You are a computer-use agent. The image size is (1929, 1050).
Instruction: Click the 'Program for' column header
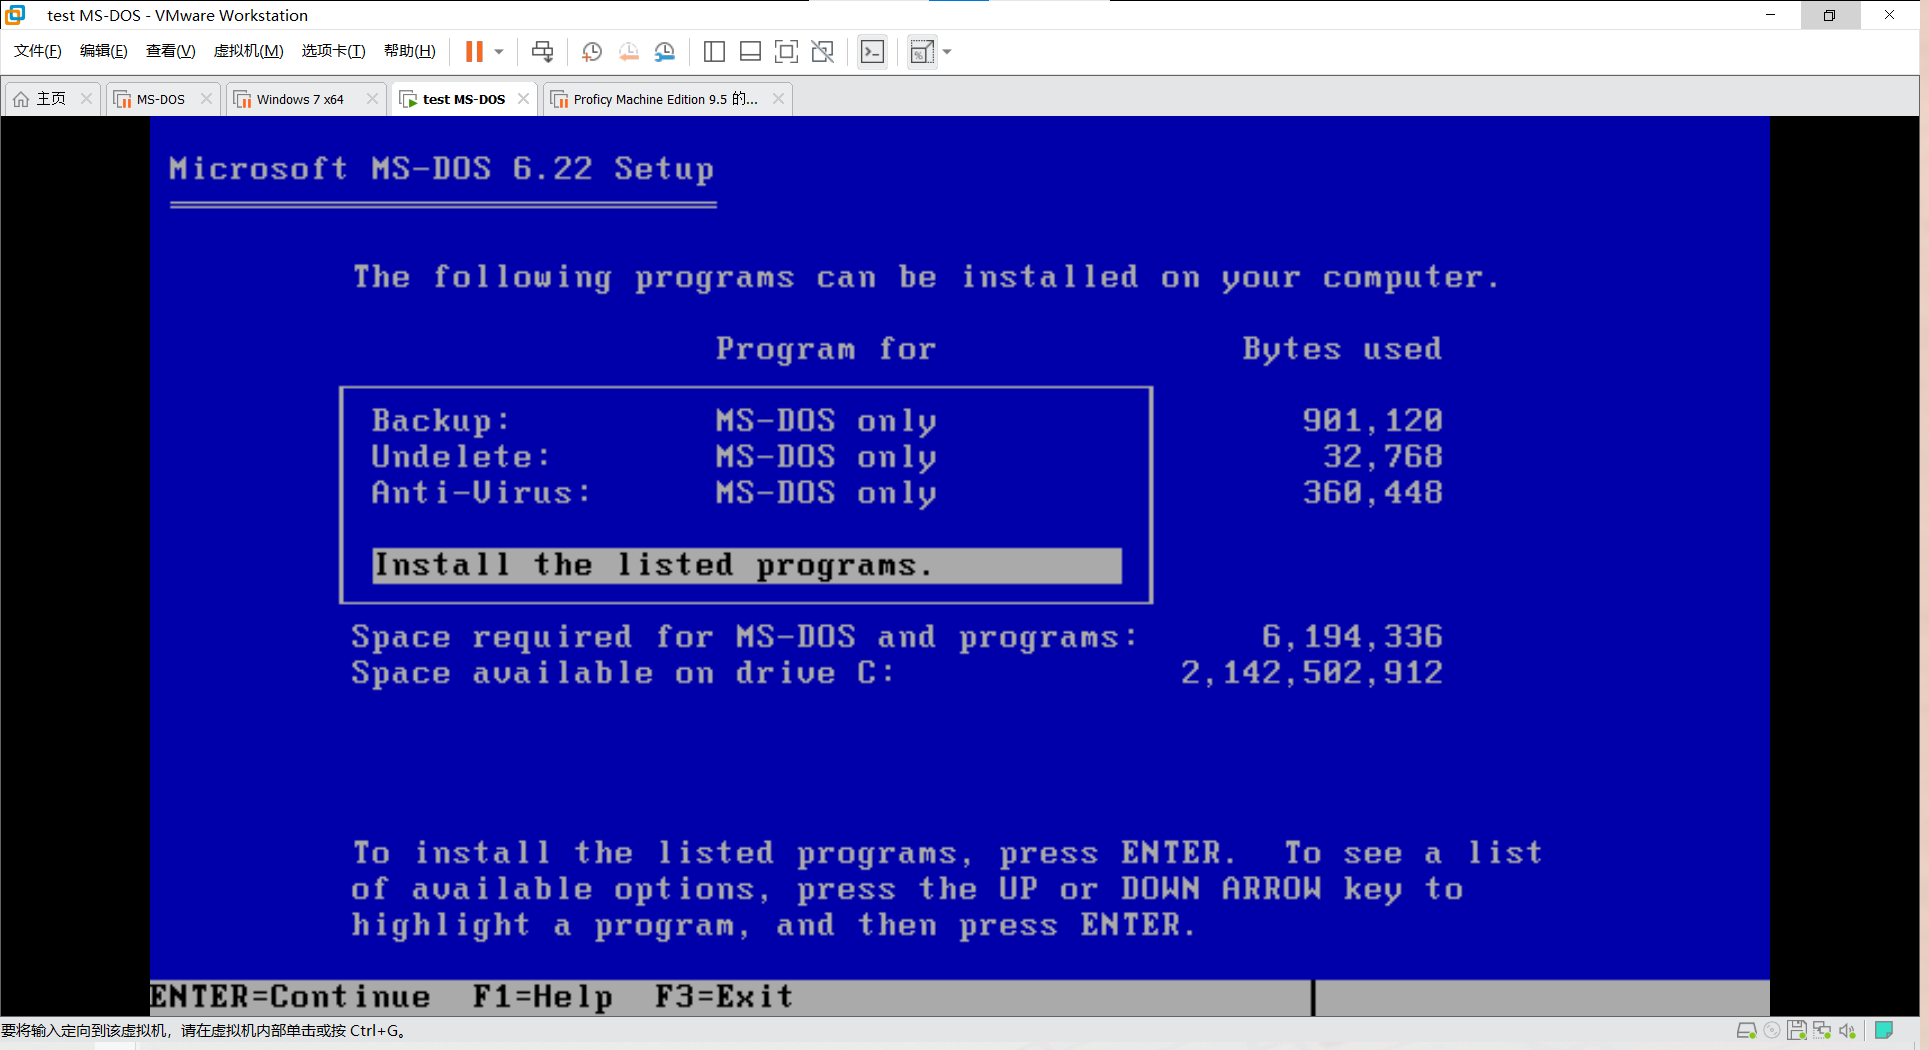coord(826,349)
